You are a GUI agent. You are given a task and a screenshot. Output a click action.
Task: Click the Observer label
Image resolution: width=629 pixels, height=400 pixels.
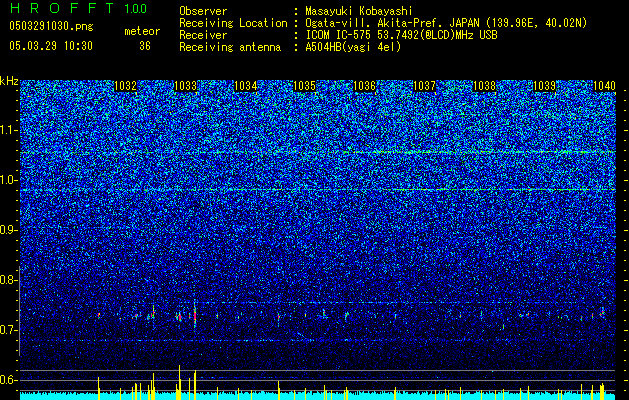tap(203, 11)
